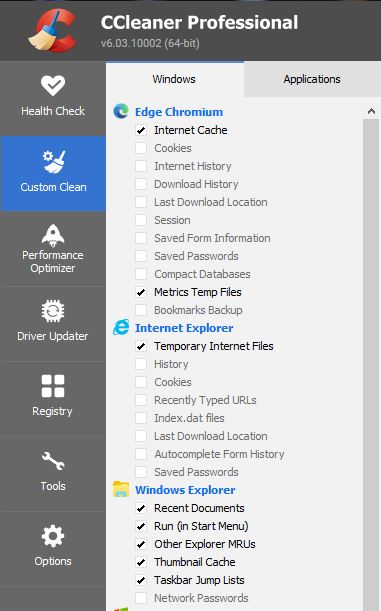Image resolution: width=381 pixels, height=611 pixels.
Task: Collapse the Windows Explorer section header
Action: 185,490
